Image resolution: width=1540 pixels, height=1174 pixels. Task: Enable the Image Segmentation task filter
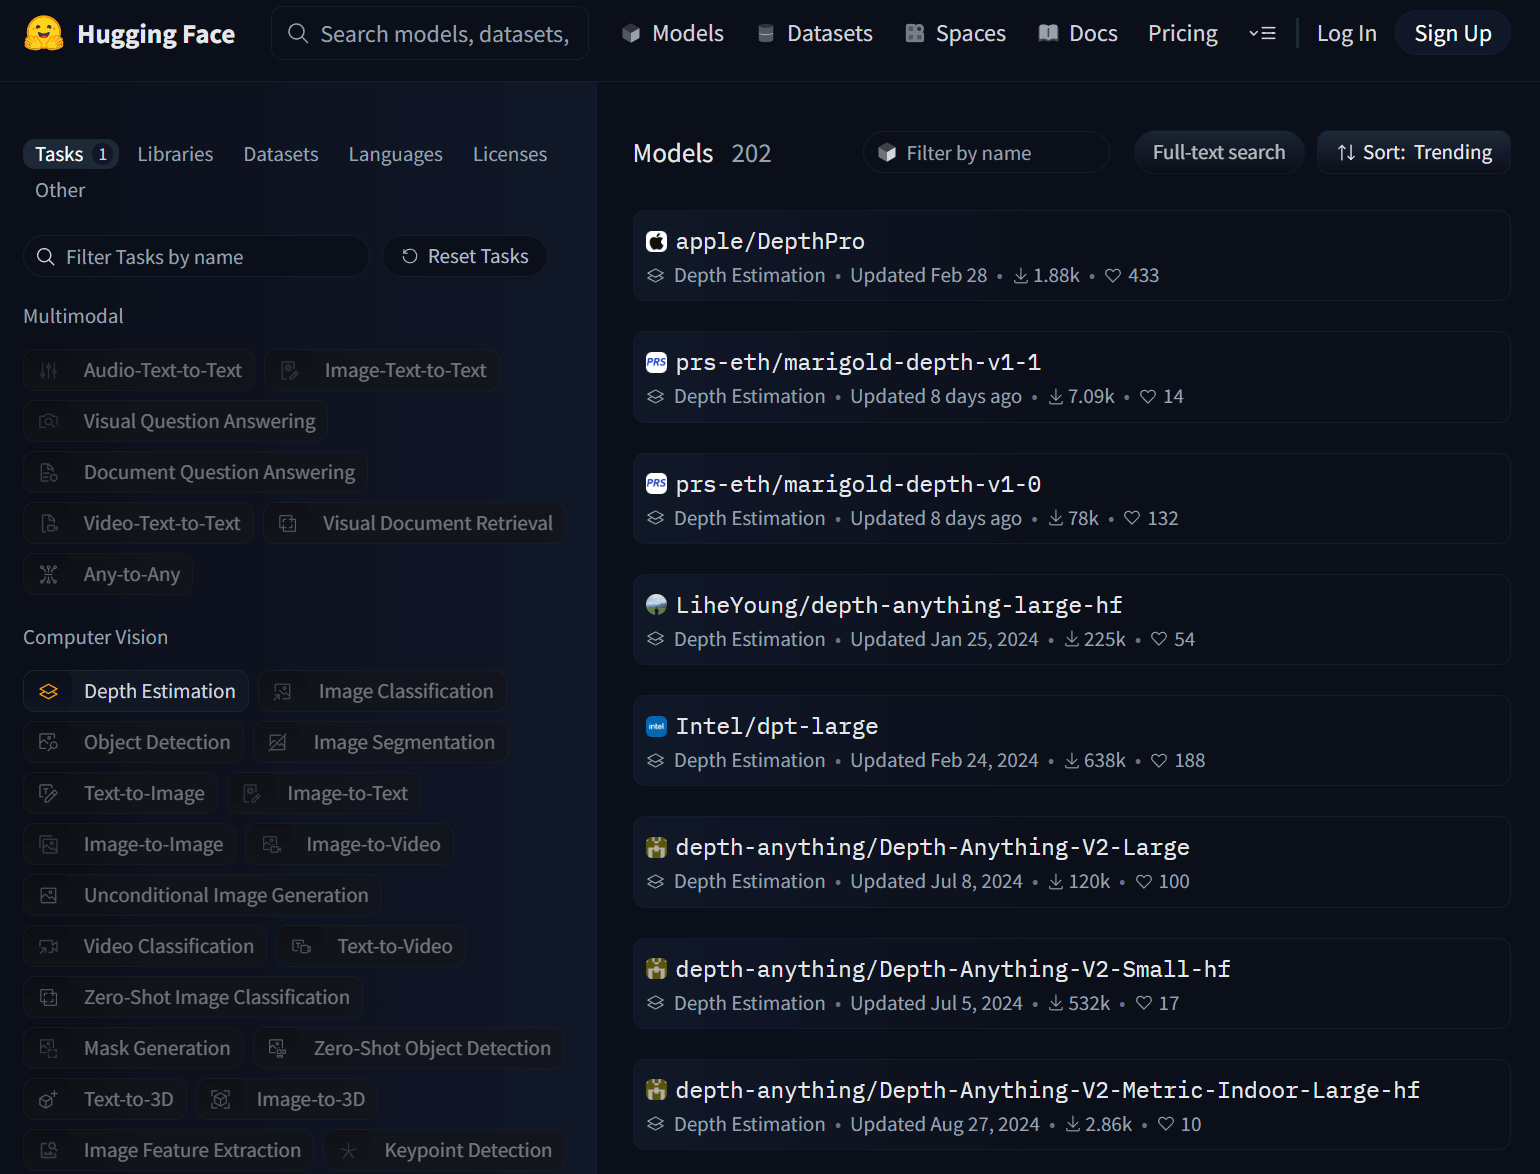tap(380, 742)
